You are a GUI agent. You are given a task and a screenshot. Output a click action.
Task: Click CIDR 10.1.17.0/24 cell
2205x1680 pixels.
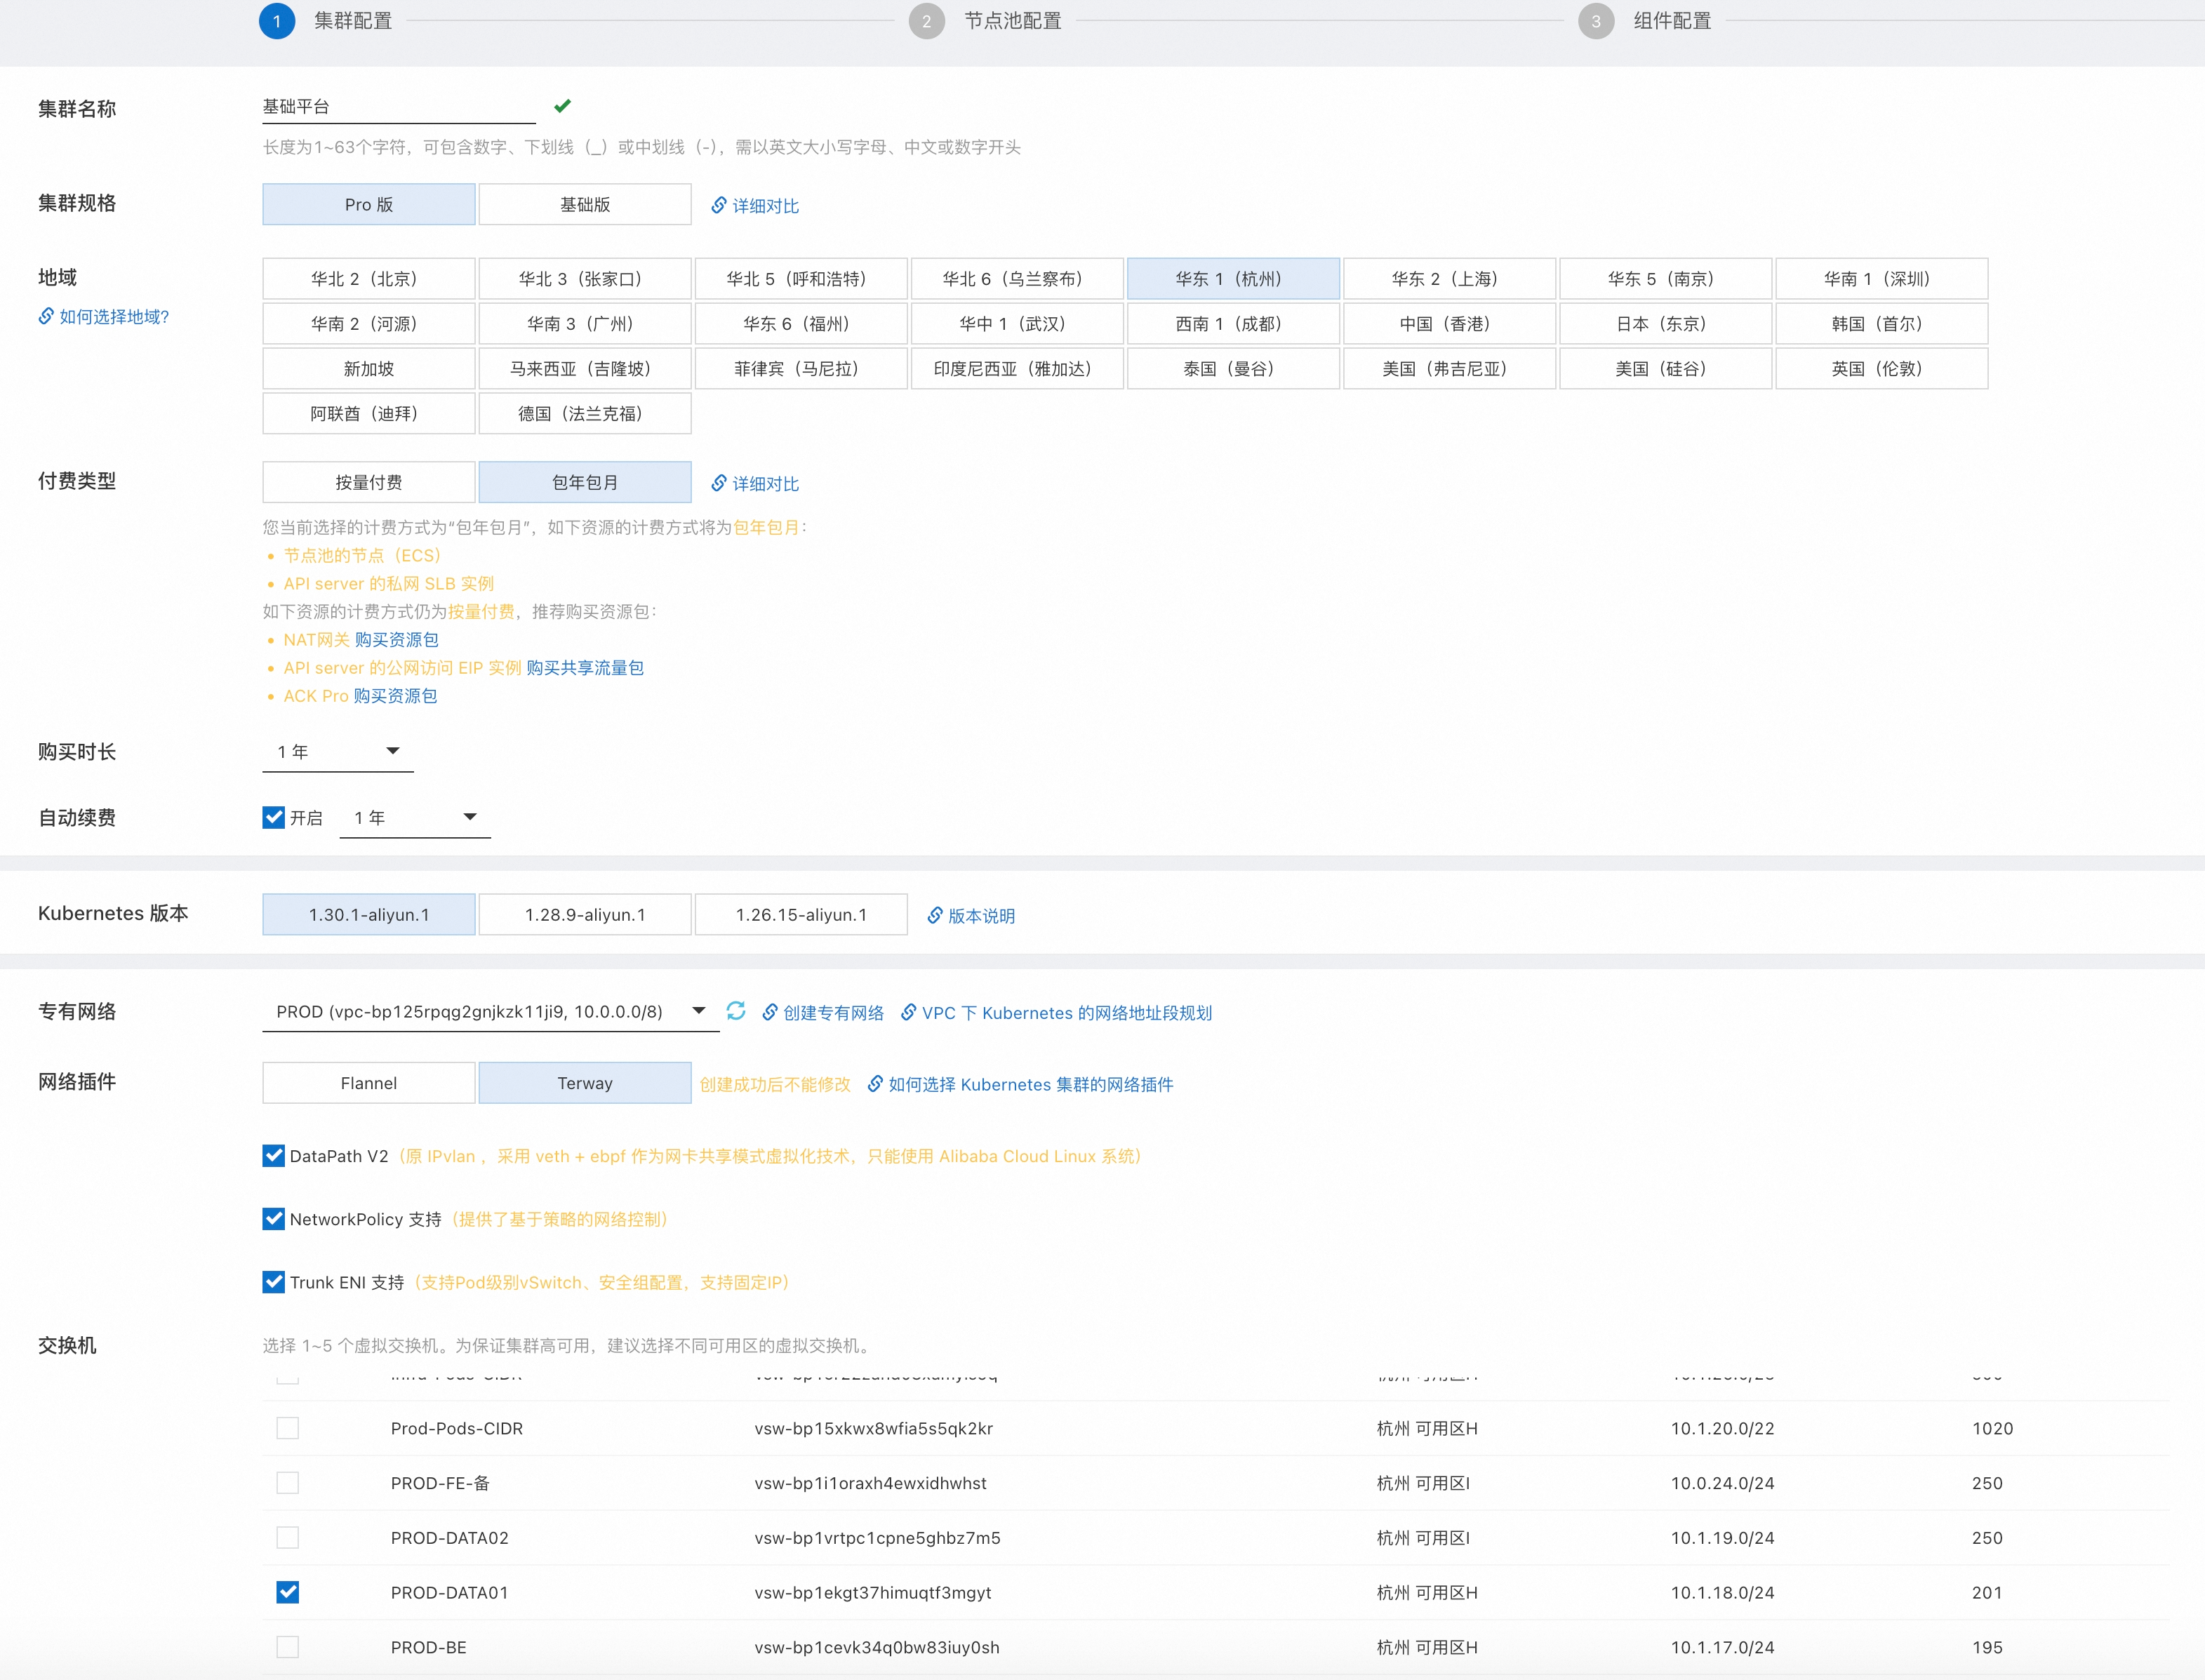(x=1722, y=1647)
